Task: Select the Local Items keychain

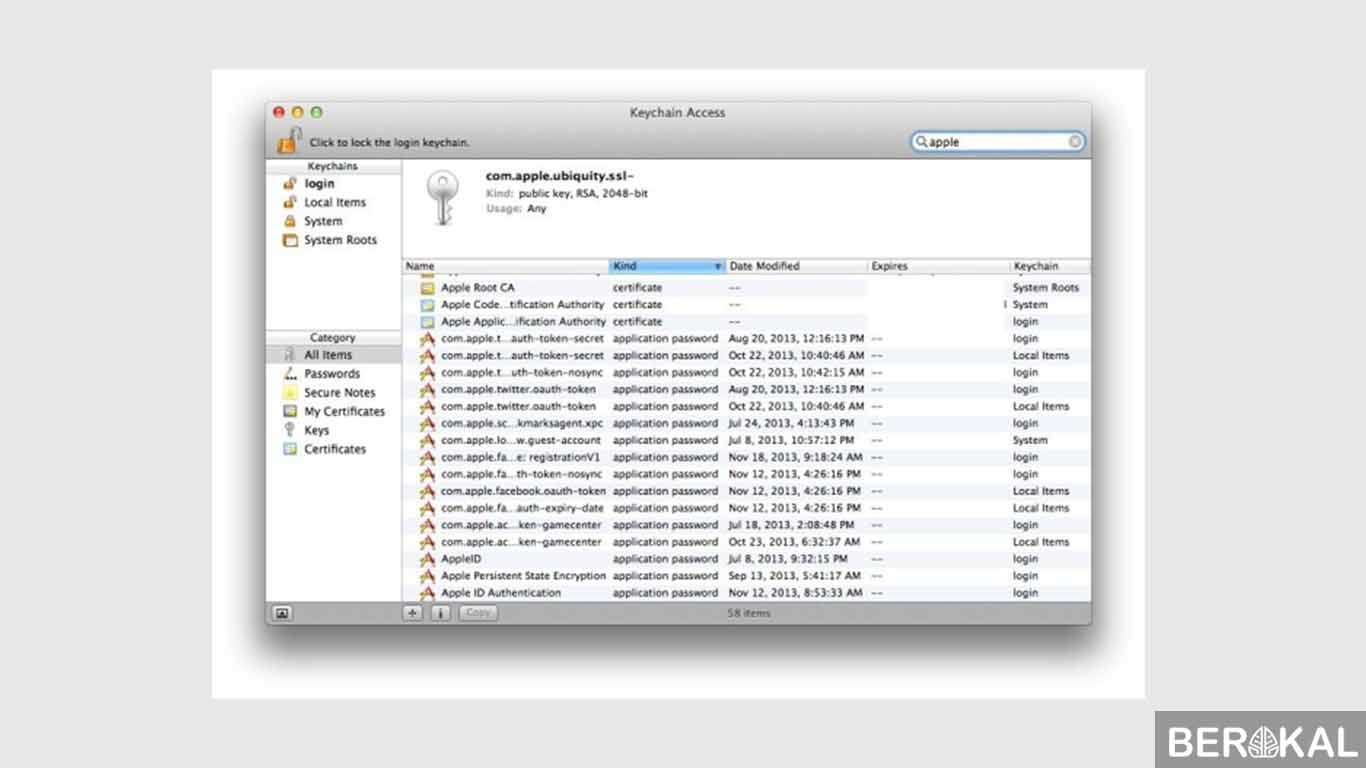Action: pos(334,202)
